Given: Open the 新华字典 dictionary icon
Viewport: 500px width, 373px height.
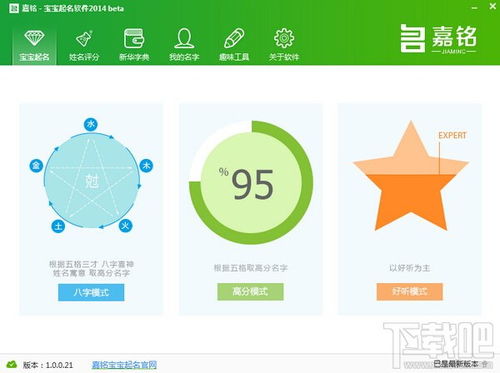Looking at the screenshot, I should click(x=134, y=38).
